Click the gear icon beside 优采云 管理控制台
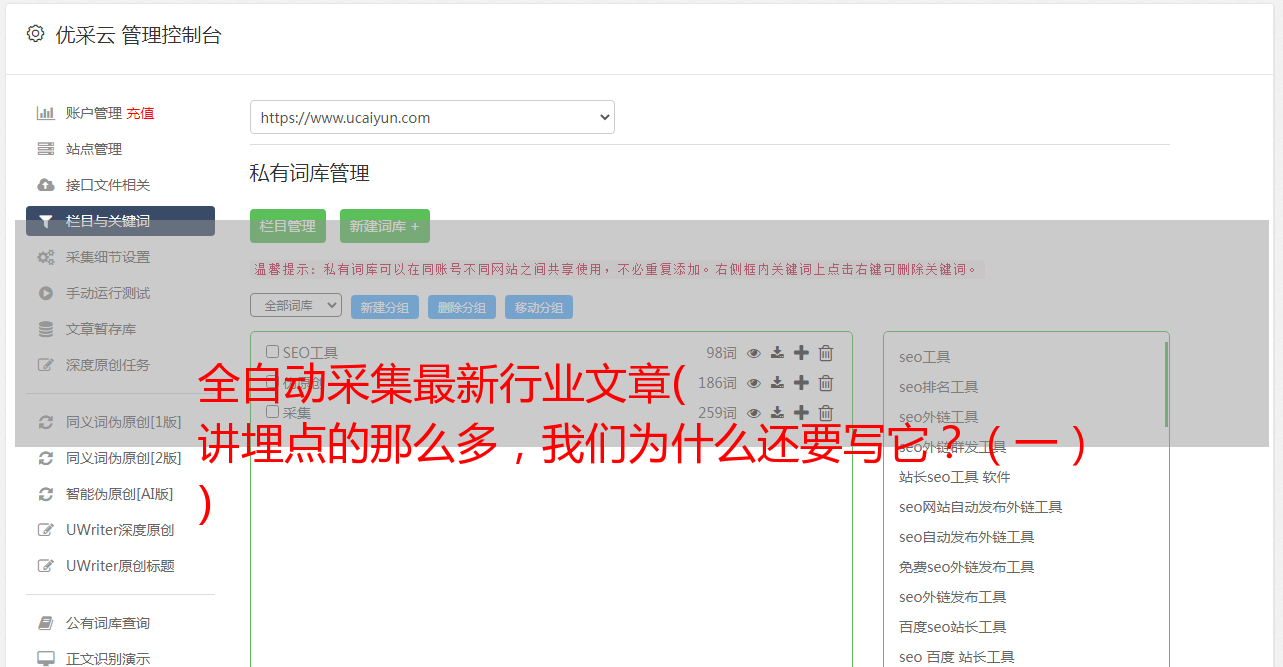Image resolution: width=1283 pixels, height=667 pixels. point(36,34)
